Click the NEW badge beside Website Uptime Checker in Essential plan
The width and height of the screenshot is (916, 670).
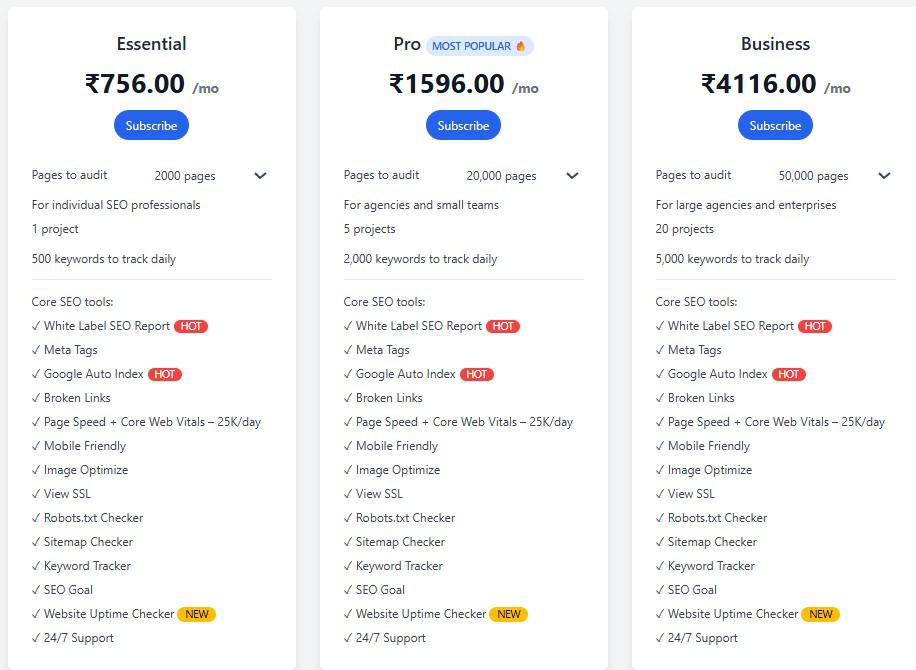click(197, 614)
